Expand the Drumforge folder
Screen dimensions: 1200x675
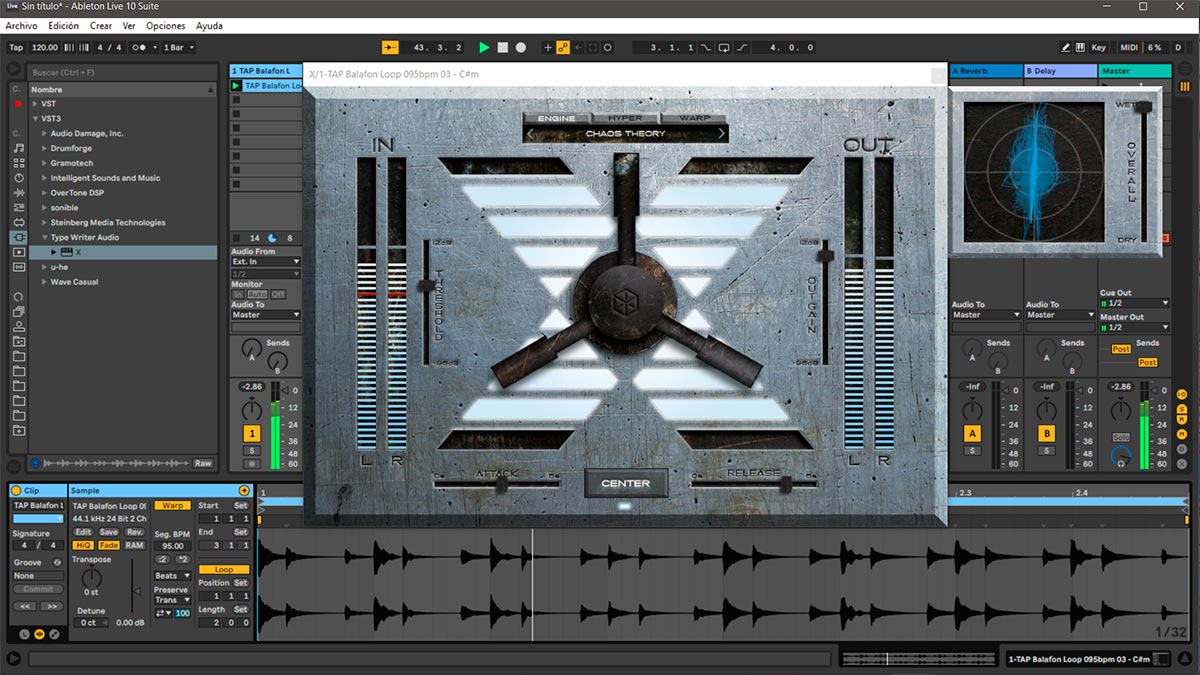click(45, 148)
